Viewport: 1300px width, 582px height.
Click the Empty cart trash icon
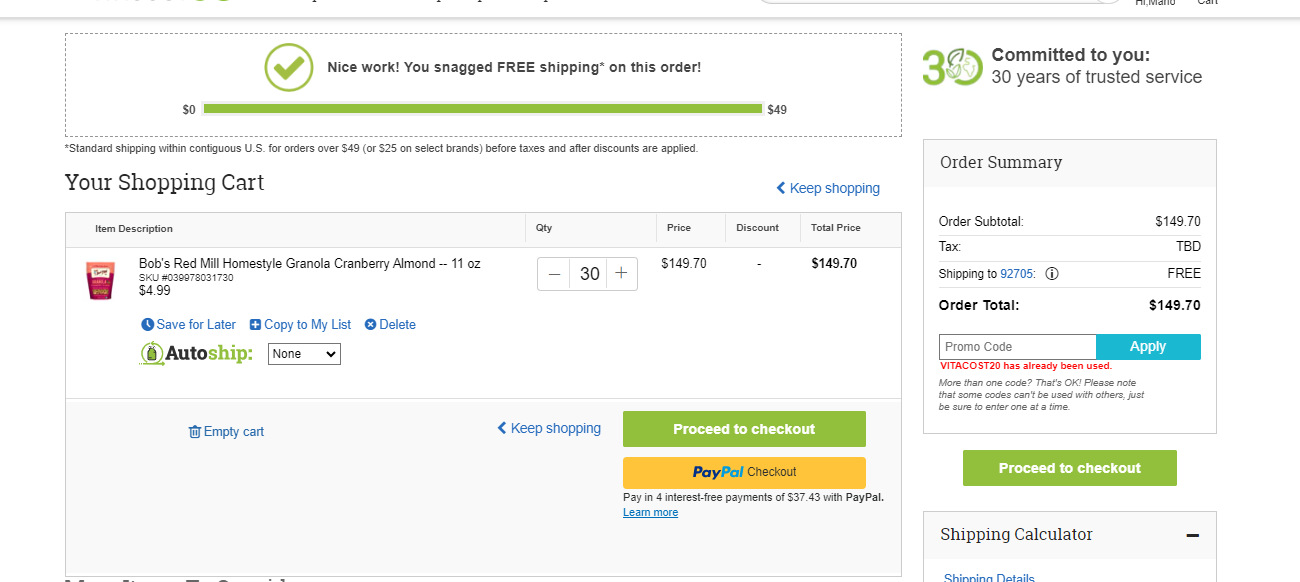click(x=195, y=432)
